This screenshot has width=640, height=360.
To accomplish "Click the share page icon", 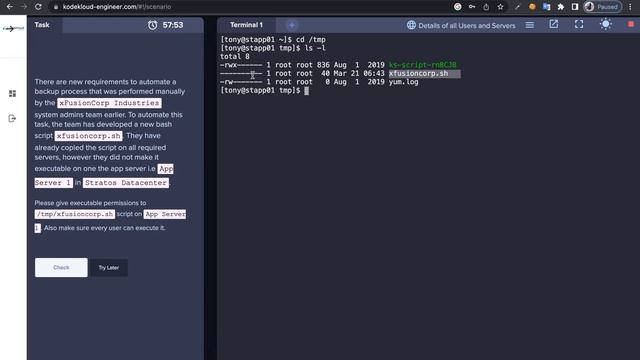I will [486, 7].
